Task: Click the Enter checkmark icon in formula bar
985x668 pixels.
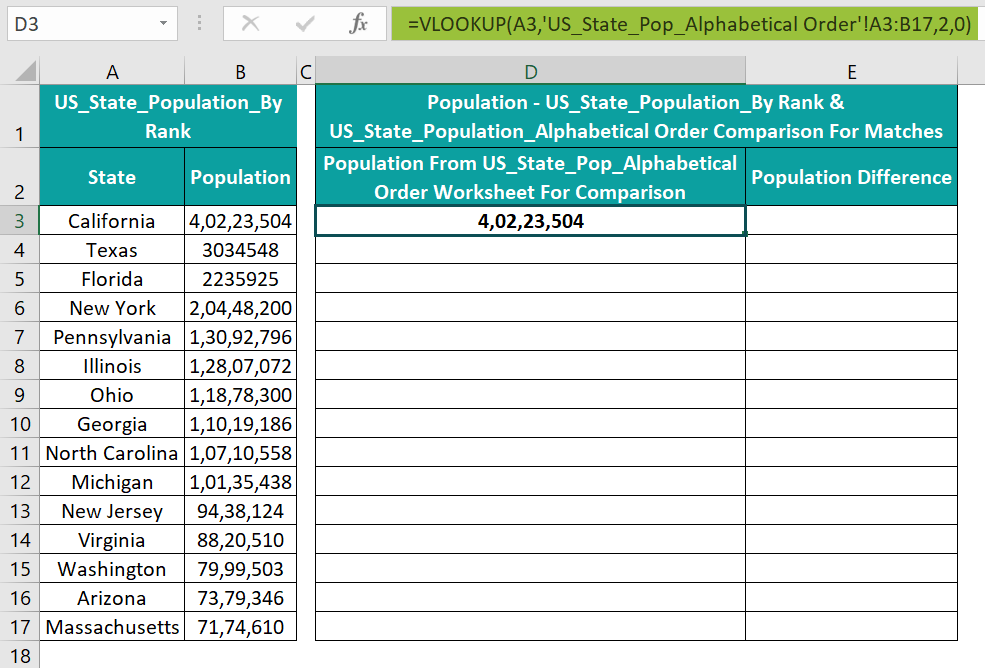Action: point(305,24)
